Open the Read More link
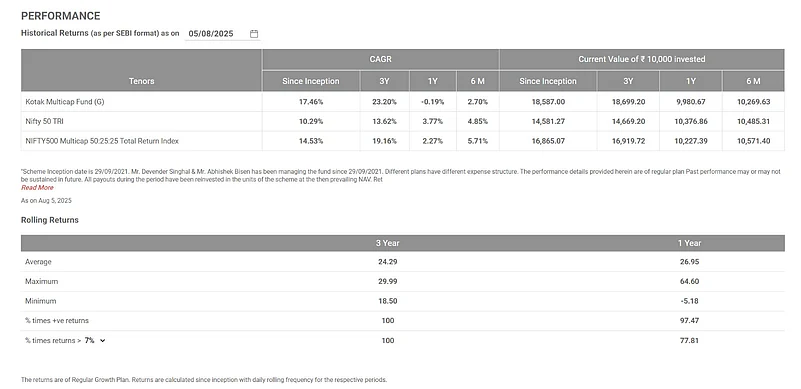801x389 pixels. pyautogui.click(x=37, y=188)
